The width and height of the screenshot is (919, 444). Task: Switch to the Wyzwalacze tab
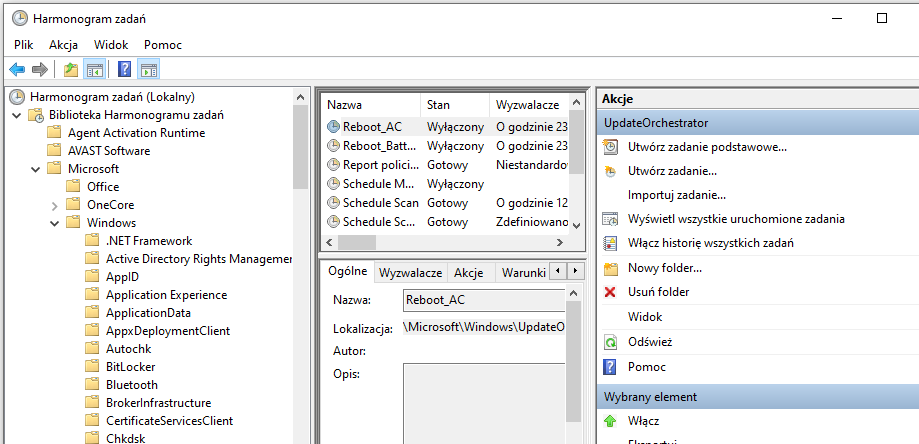[410, 272]
